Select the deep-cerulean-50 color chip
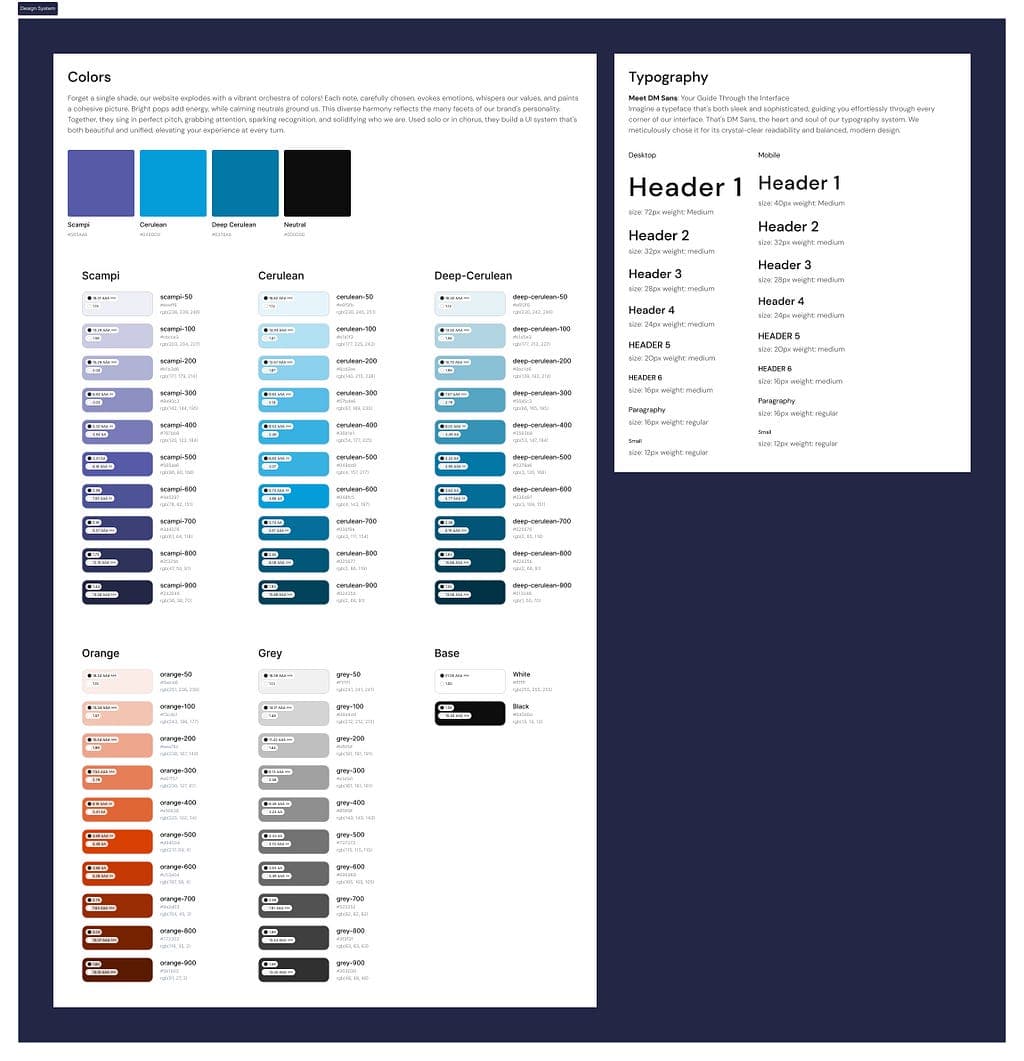 click(470, 304)
